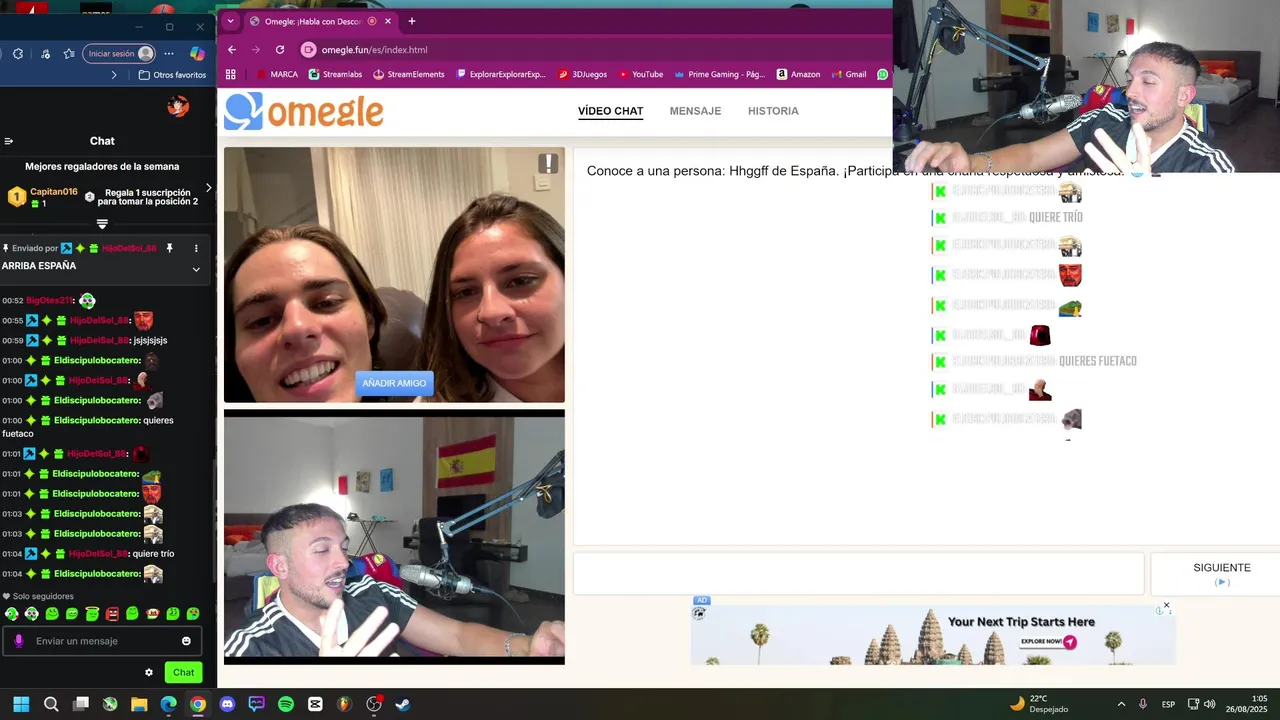Viewport: 1280px width, 720px height.
Task: Click the Chrome back arrow button
Action: point(232,50)
